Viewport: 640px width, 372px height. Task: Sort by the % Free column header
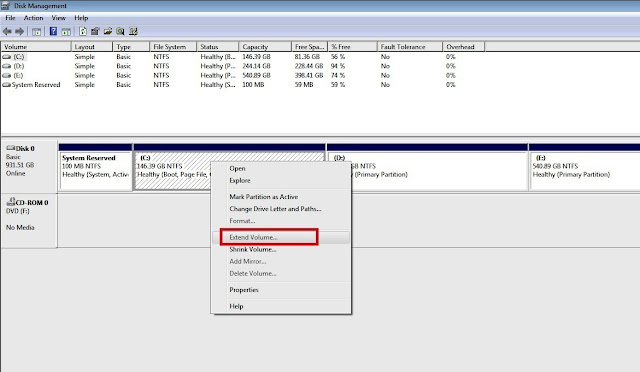click(x=352, y=47)
